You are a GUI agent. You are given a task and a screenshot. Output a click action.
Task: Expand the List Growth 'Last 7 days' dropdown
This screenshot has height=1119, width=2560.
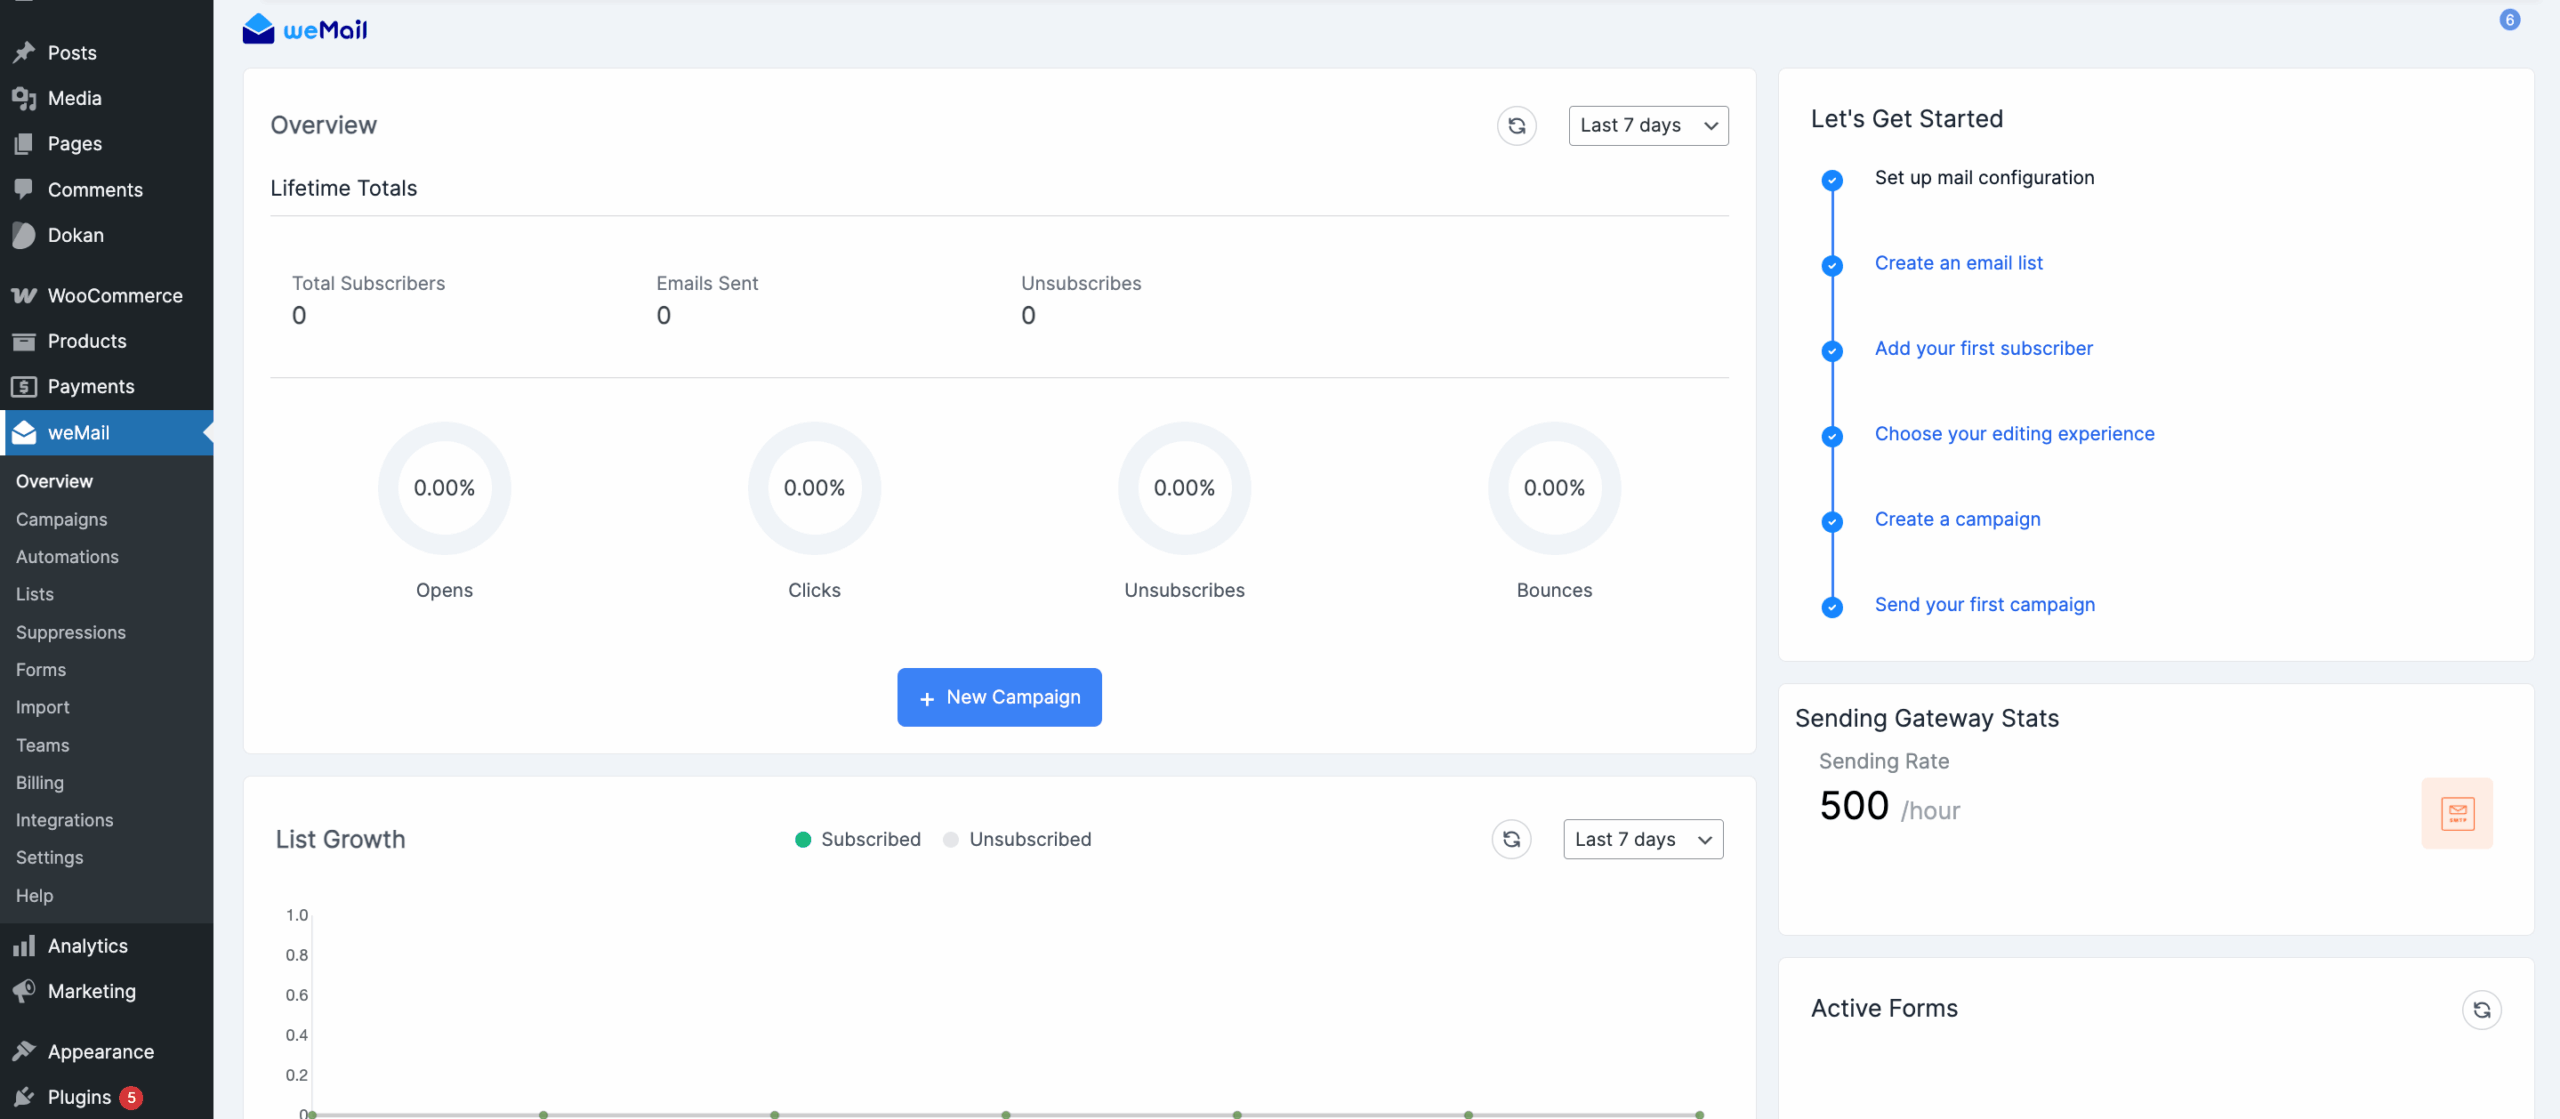[x=1642, y=839]
